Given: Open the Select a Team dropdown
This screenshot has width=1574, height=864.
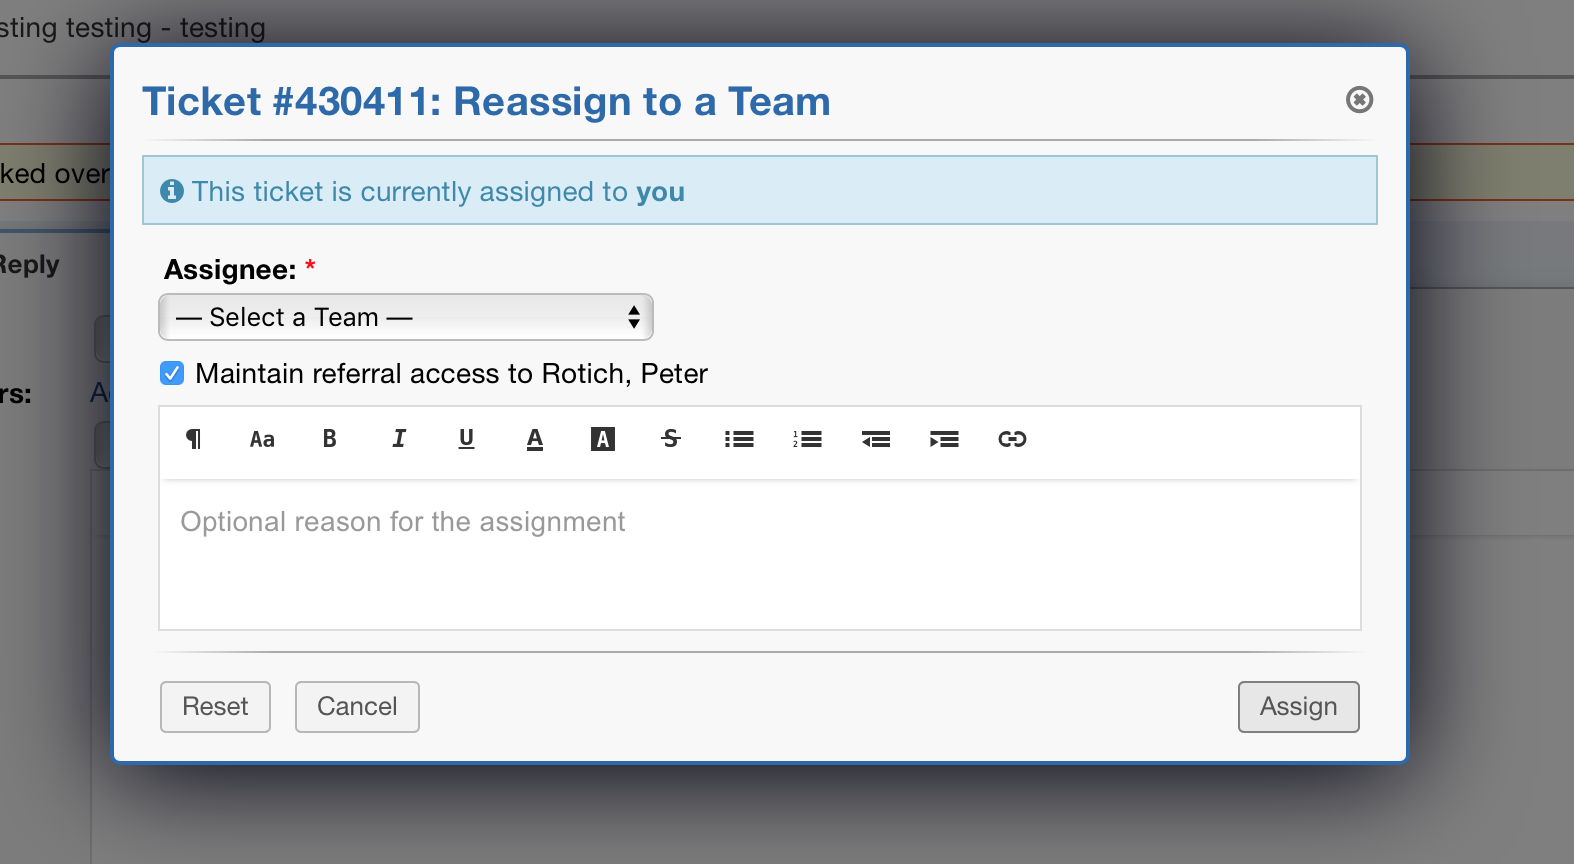Looking at the screenshot, I should point(405,317).
